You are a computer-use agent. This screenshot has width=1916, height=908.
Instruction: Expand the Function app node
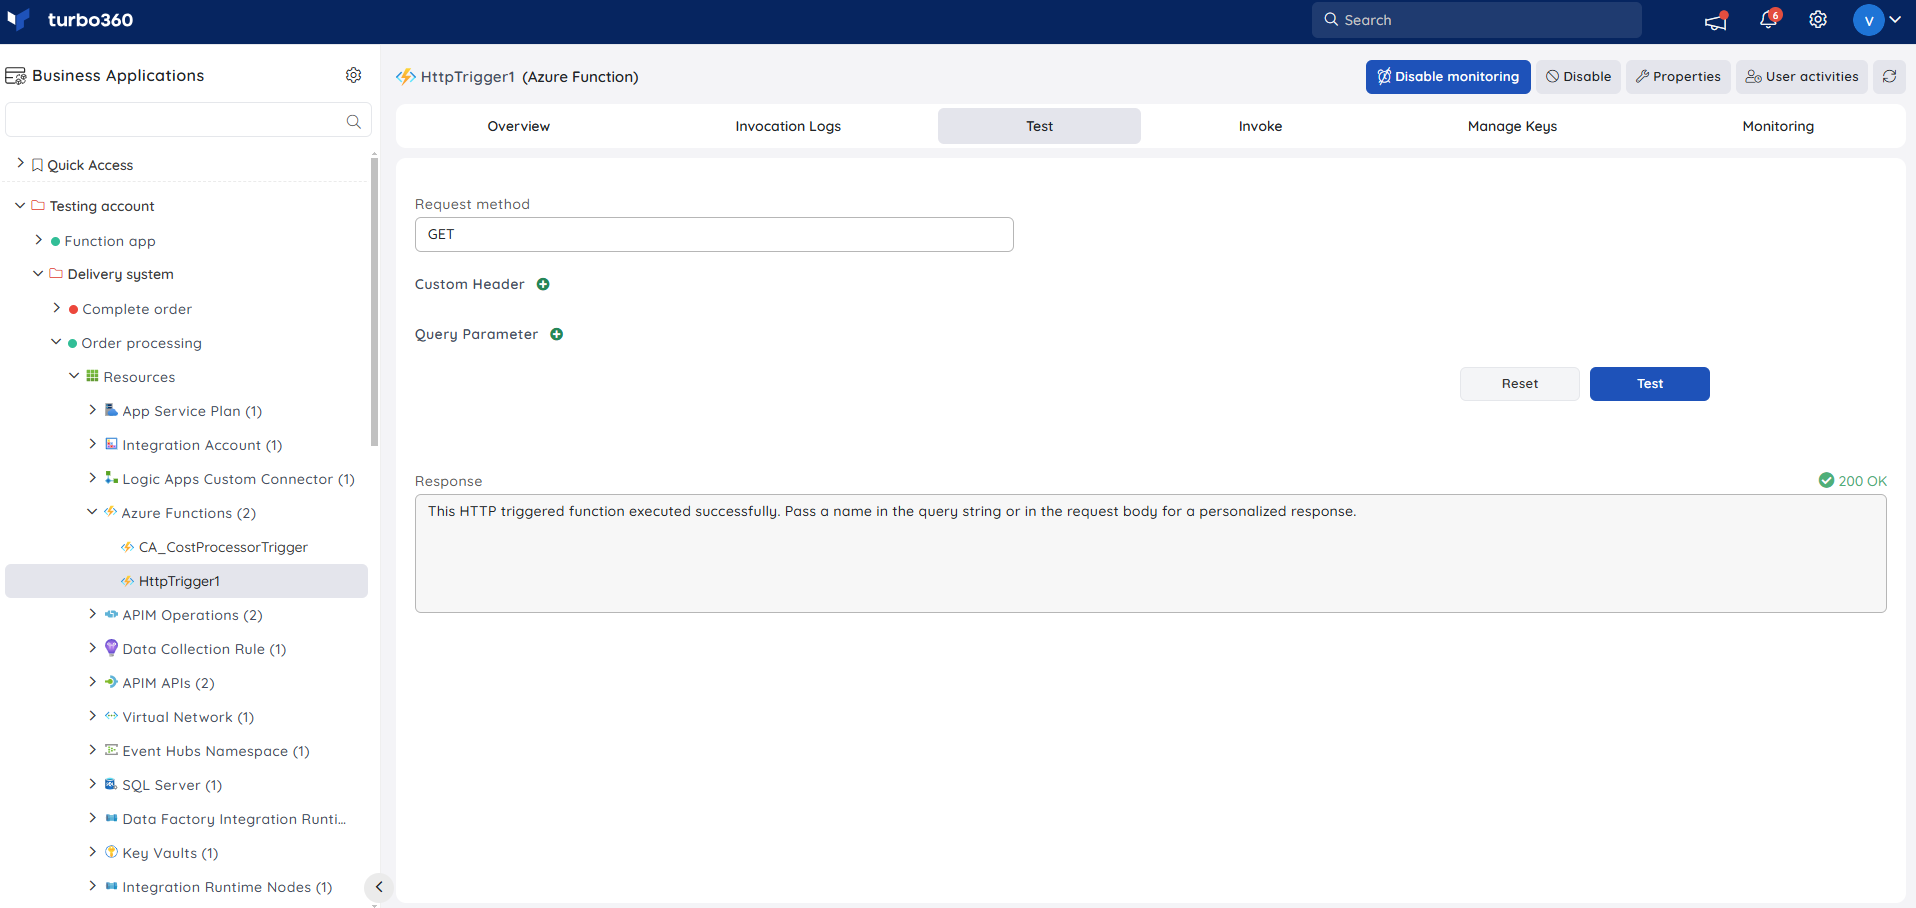(38, 240)
